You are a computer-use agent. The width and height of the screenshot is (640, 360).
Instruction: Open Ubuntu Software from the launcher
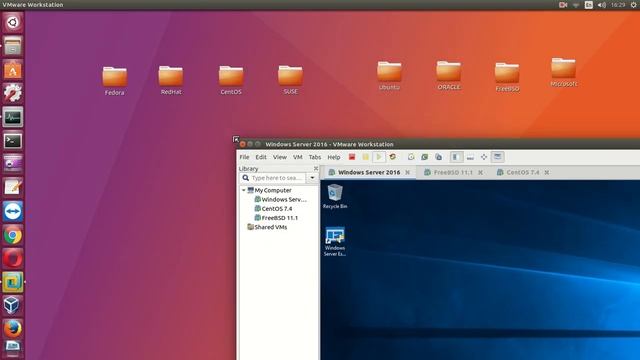point(13,69)
